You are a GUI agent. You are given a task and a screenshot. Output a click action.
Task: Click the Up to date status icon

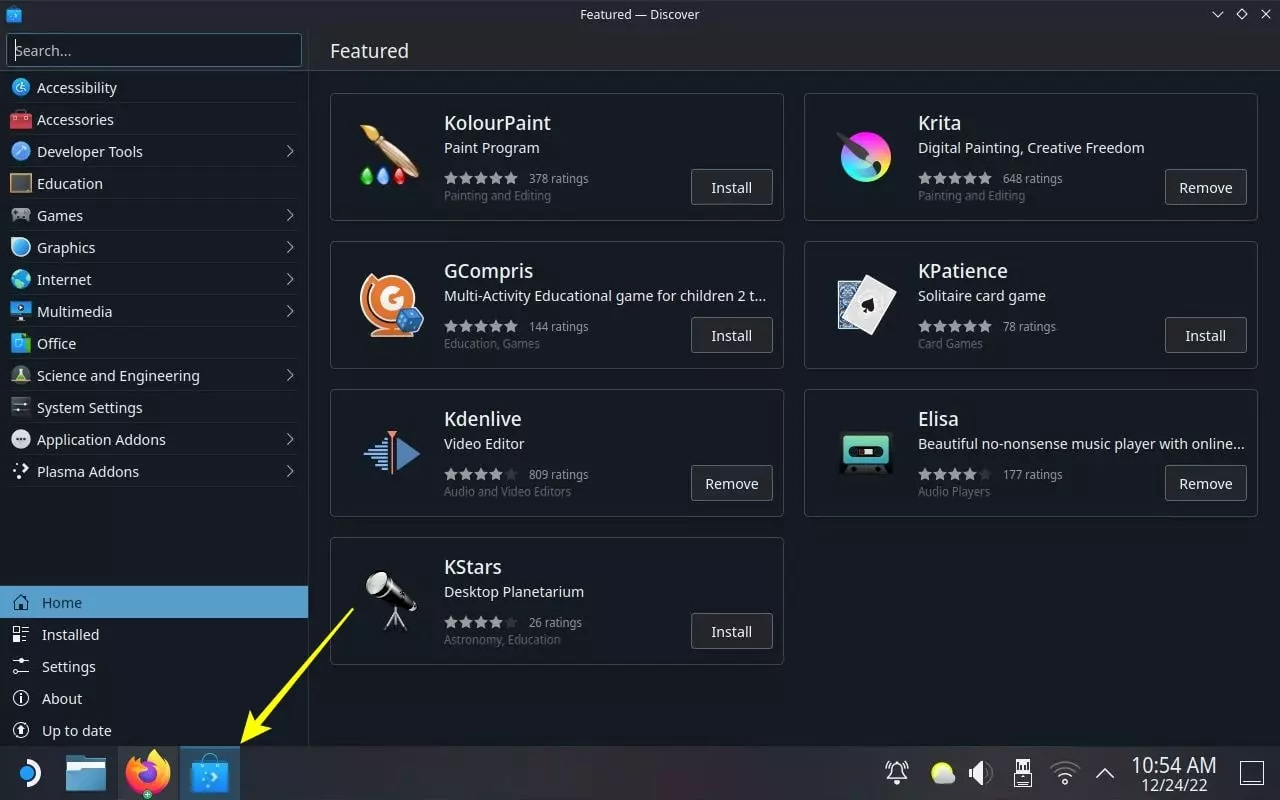[20, 730]
